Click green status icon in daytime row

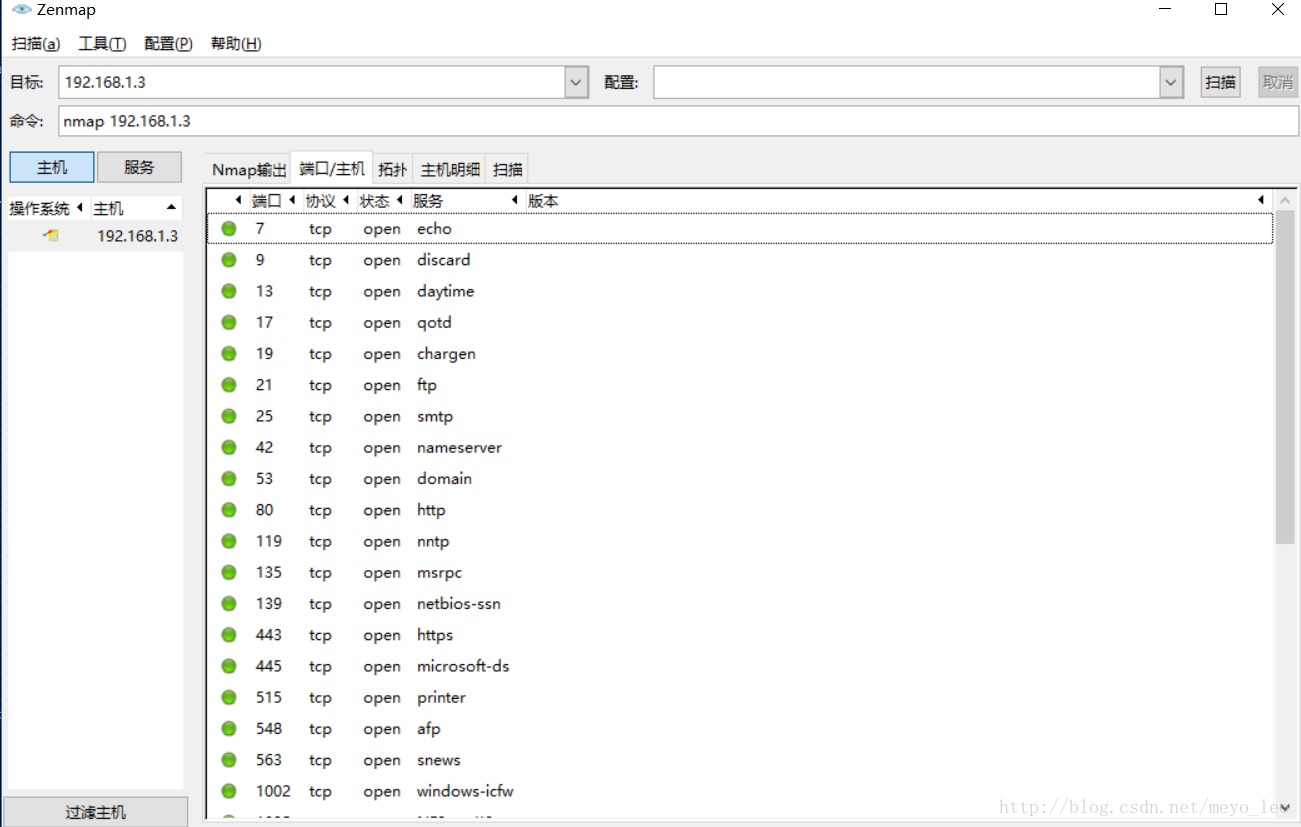pyautogui.click(x=229, y=291)
